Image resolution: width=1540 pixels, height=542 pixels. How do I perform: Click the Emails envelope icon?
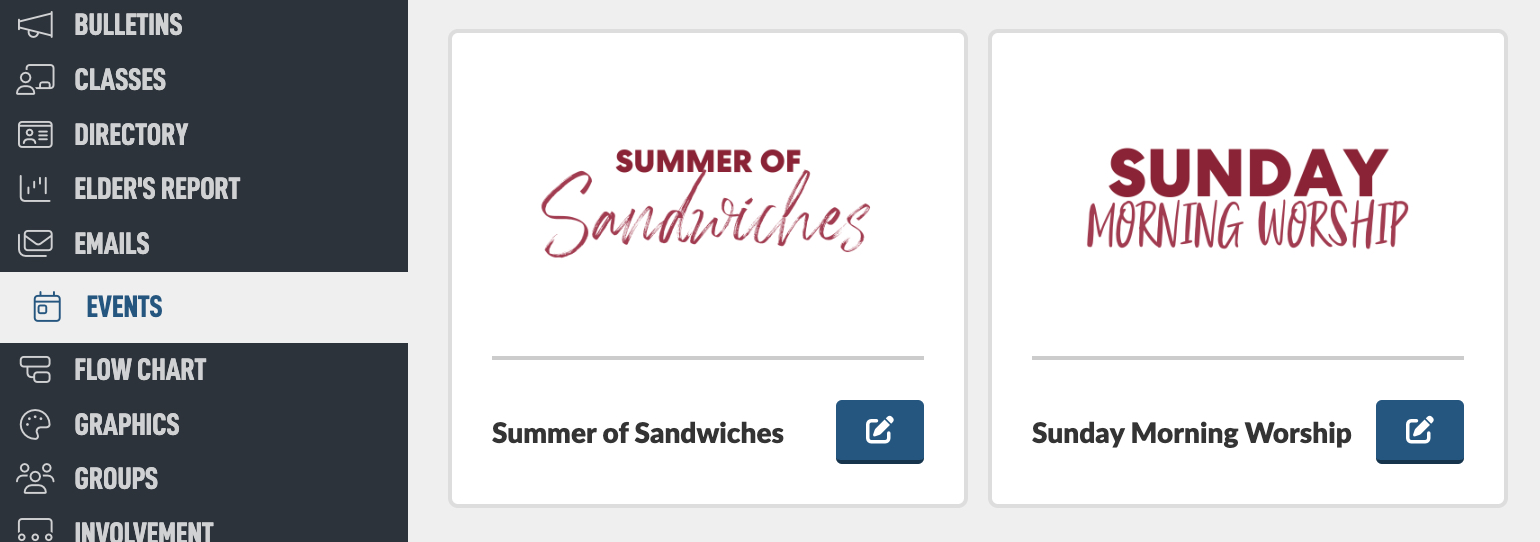pyautogui.click(x=35, y=243)
